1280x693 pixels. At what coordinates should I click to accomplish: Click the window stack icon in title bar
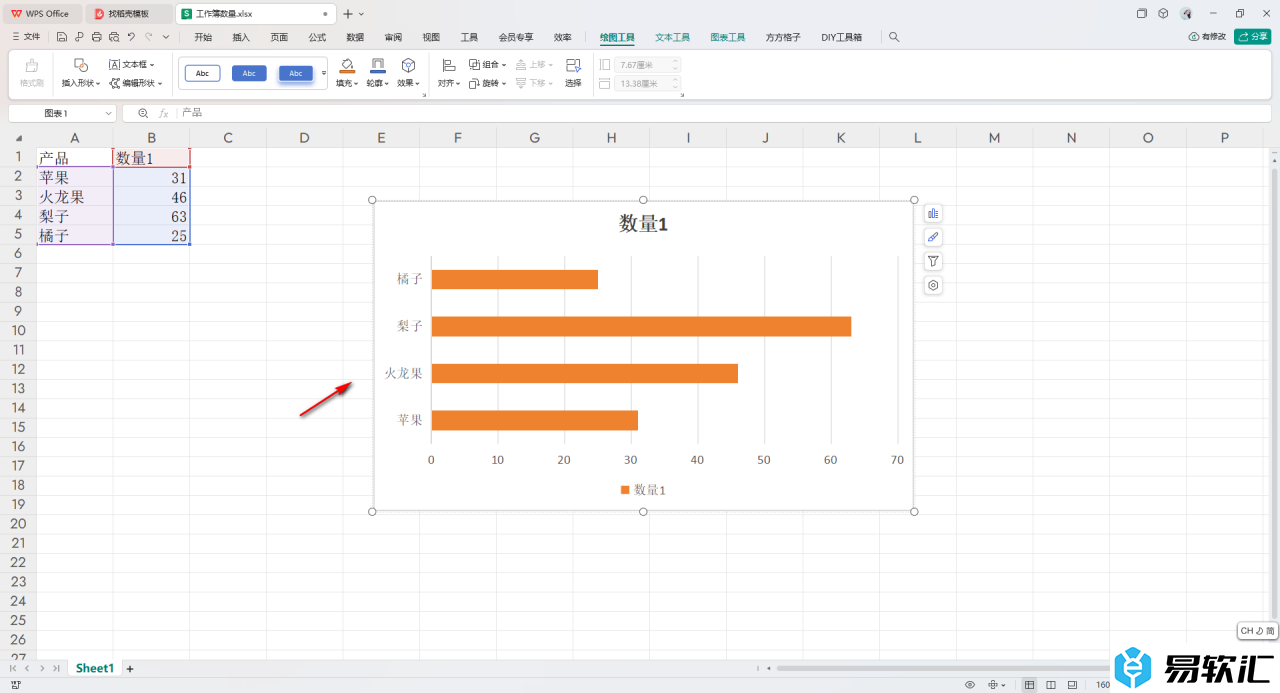[x=1142, y=13]
